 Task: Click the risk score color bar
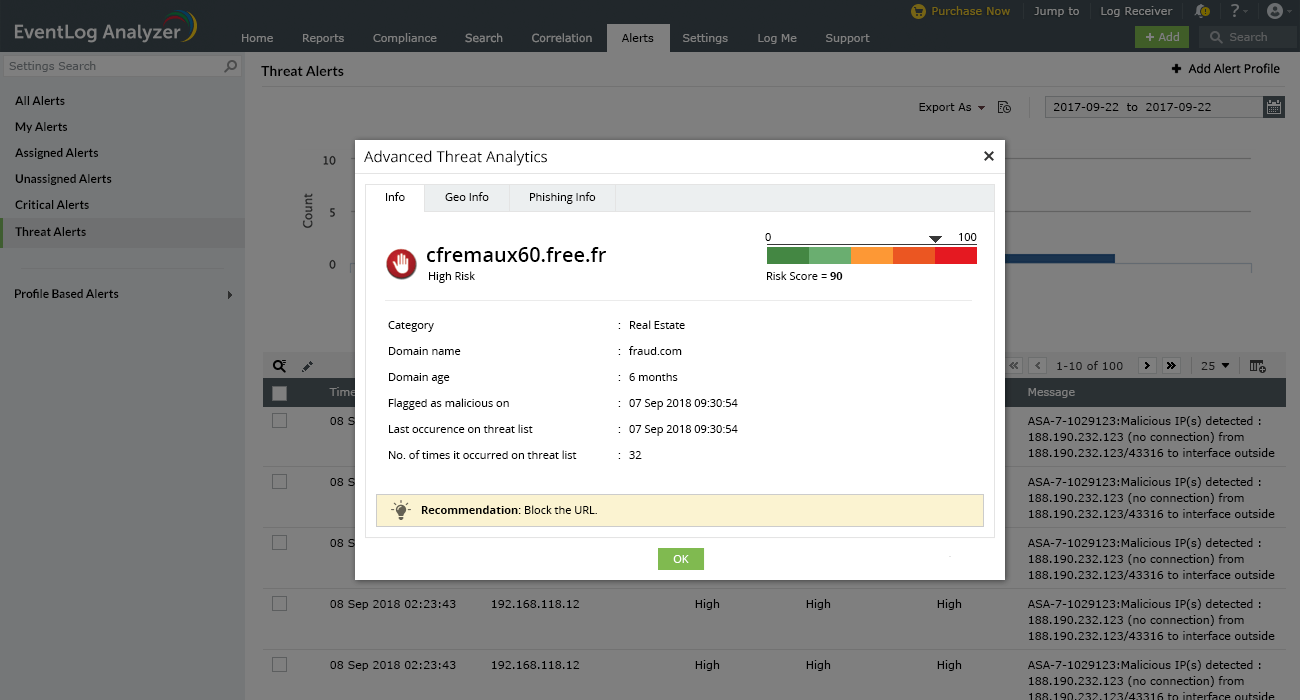871,256
